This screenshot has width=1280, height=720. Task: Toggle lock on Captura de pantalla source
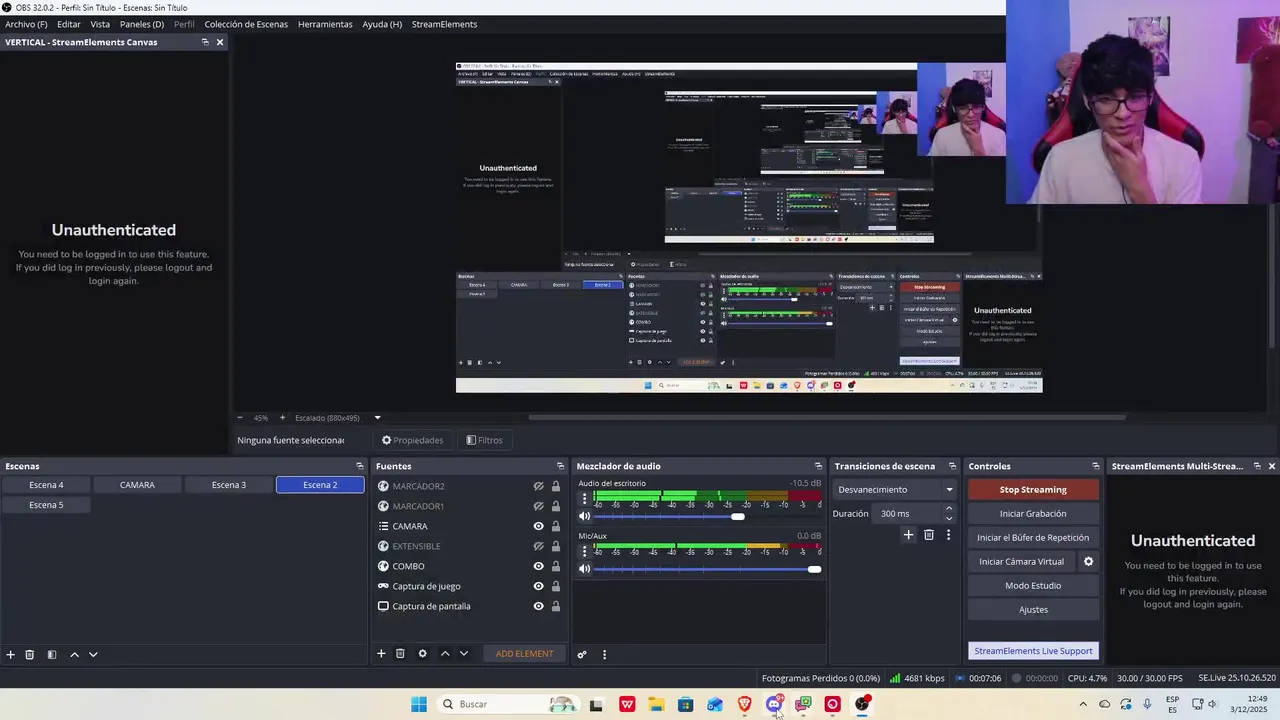556,606
